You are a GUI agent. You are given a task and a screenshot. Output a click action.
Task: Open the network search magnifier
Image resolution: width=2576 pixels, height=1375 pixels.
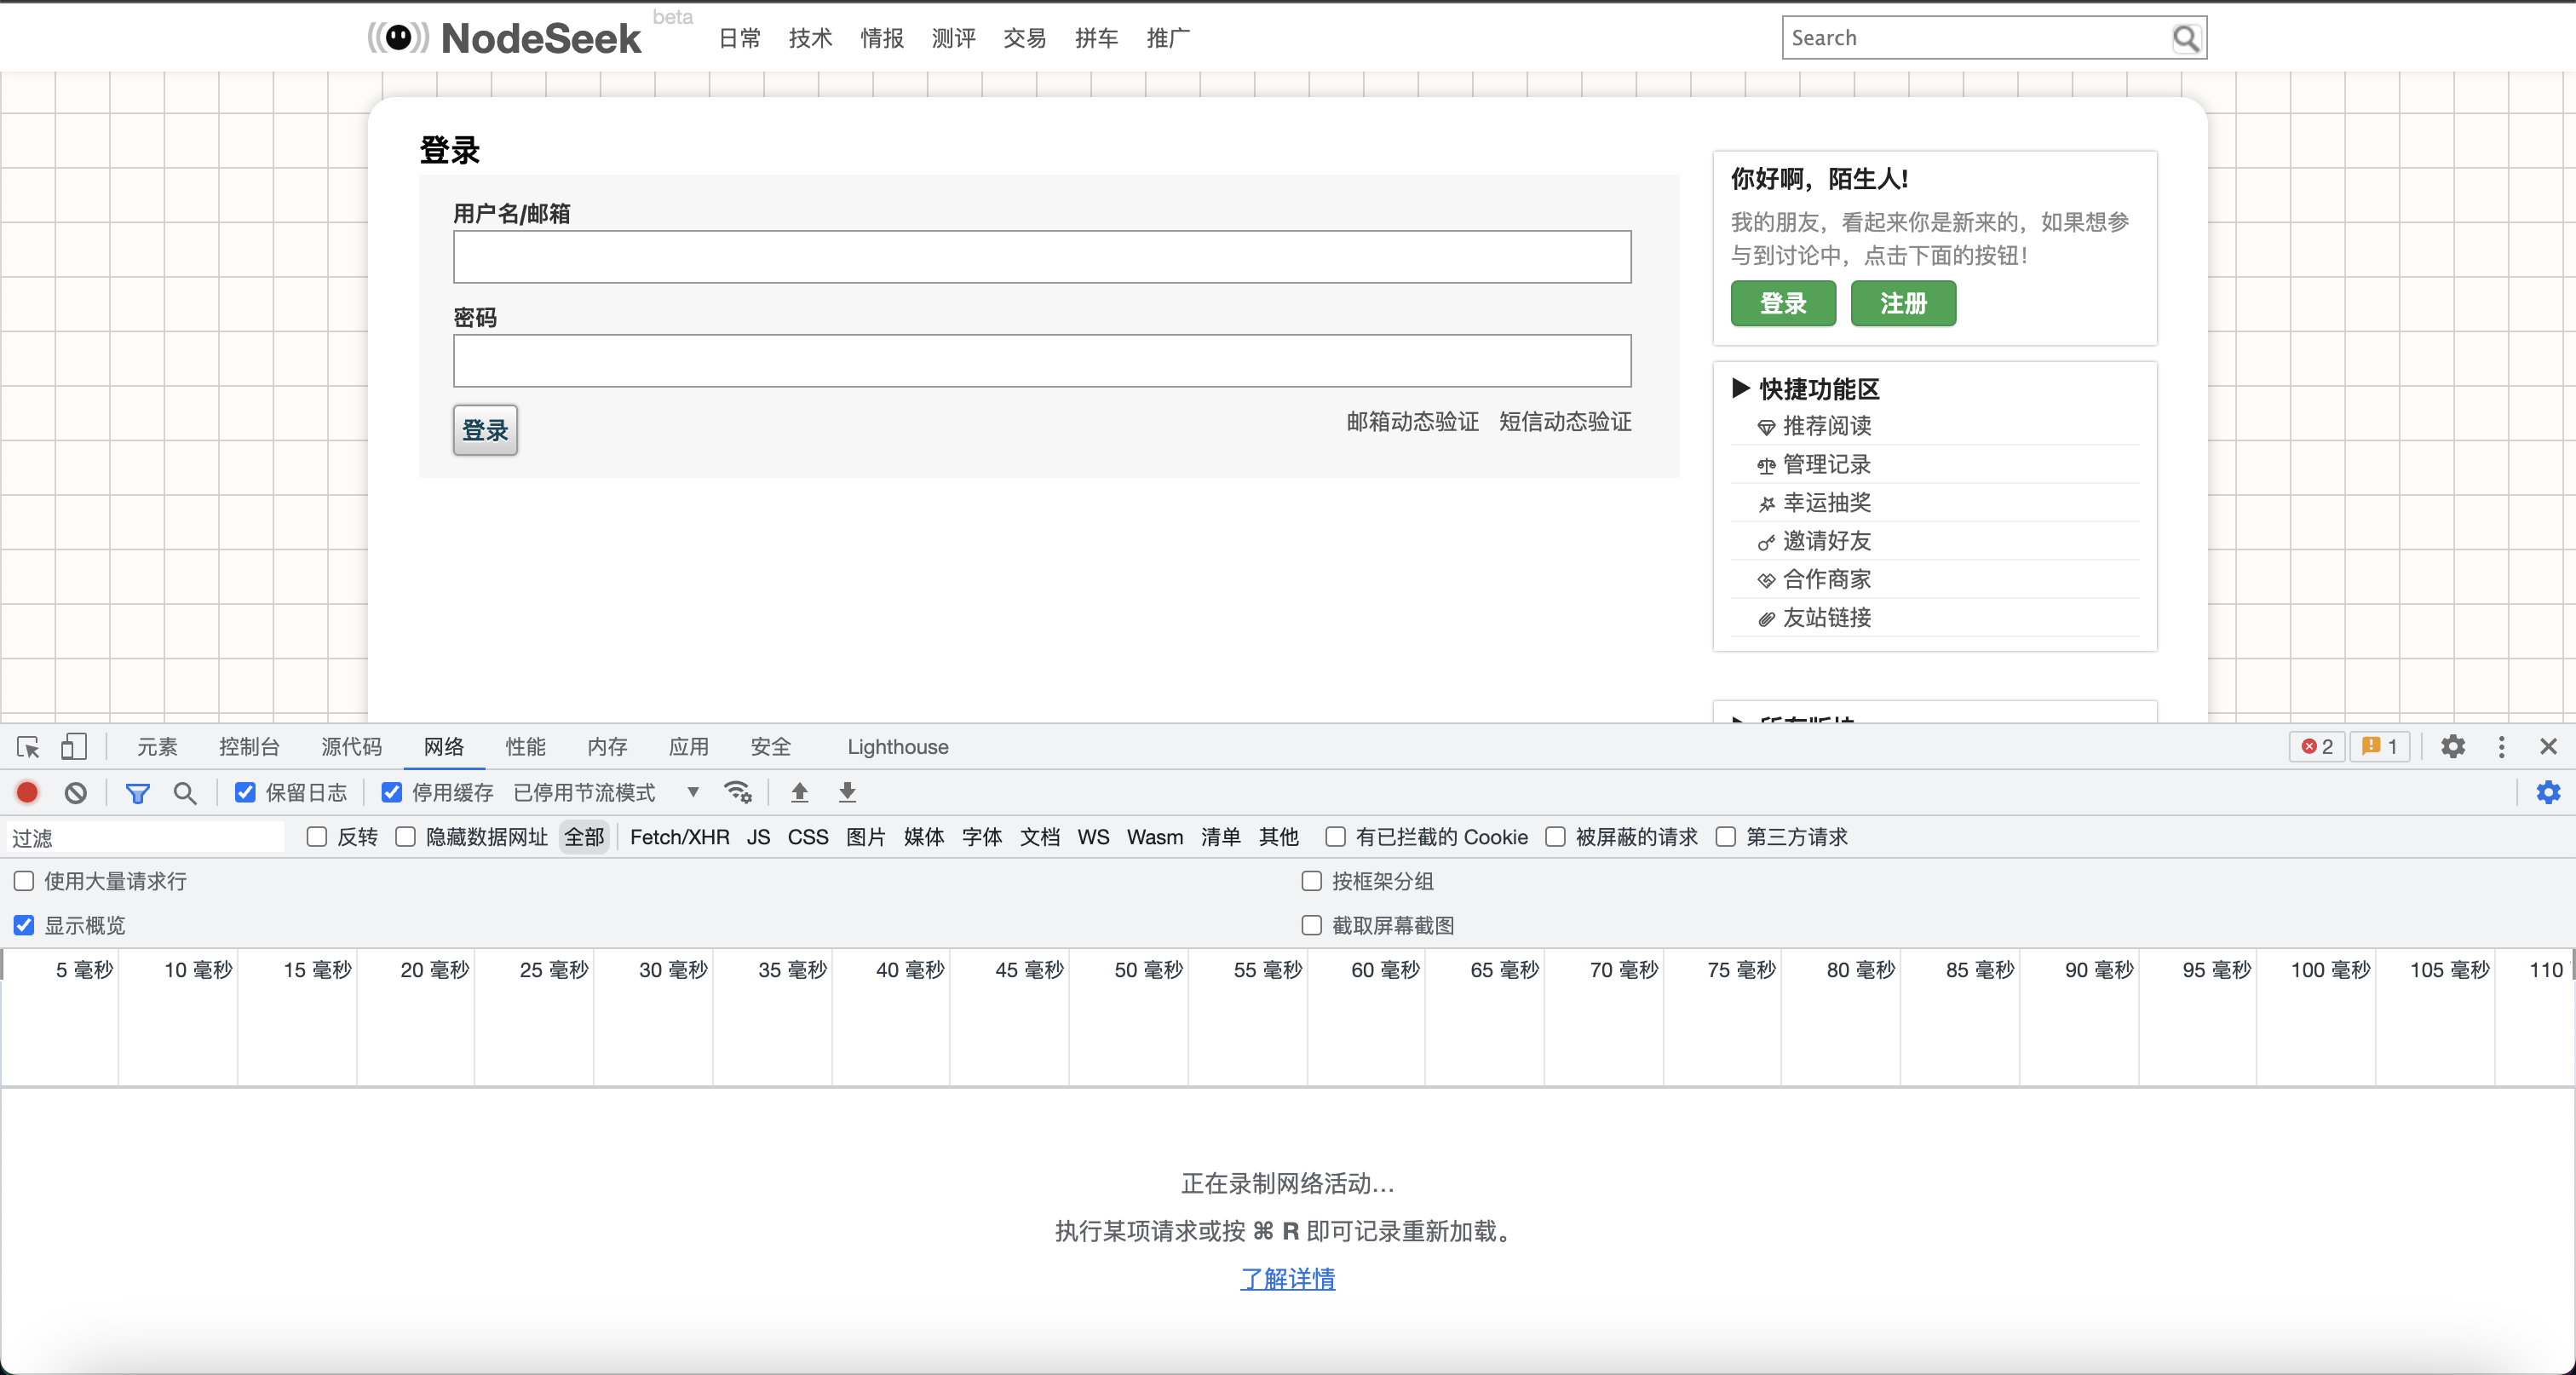[184, 793]
